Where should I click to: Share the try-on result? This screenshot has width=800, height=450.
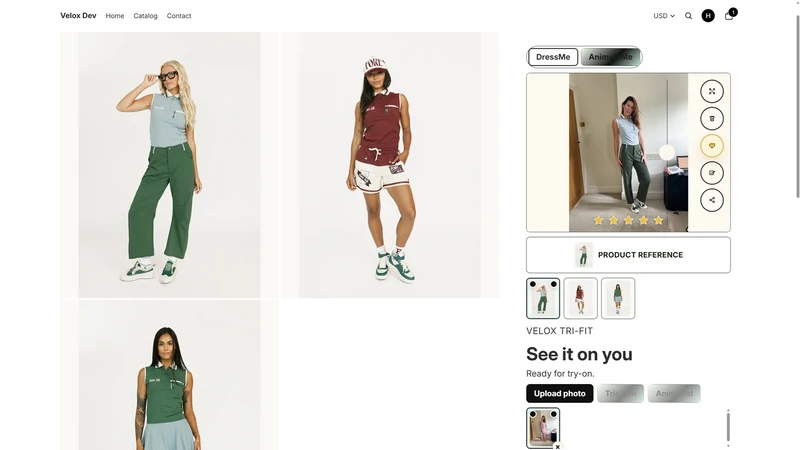tap(712, 200)
